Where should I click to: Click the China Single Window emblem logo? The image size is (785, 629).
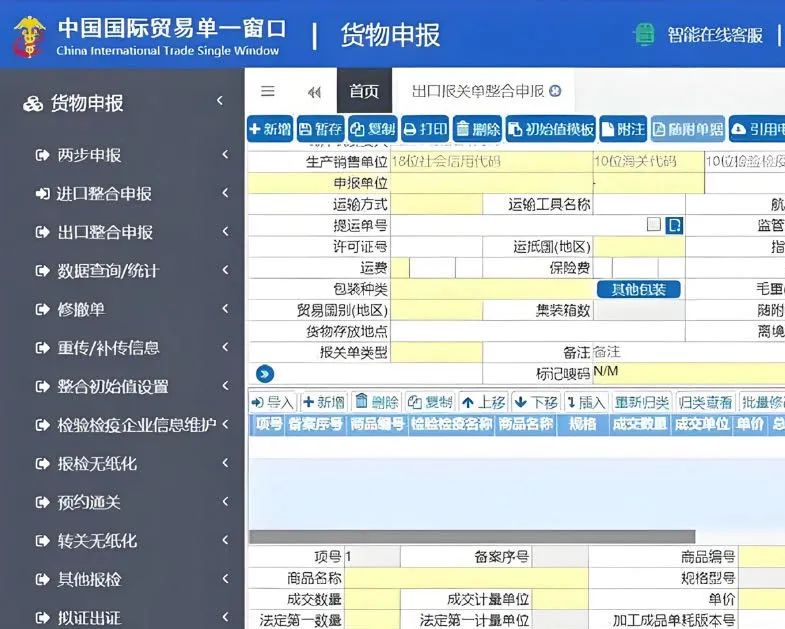pyautogui.click(x=30, y=36)
